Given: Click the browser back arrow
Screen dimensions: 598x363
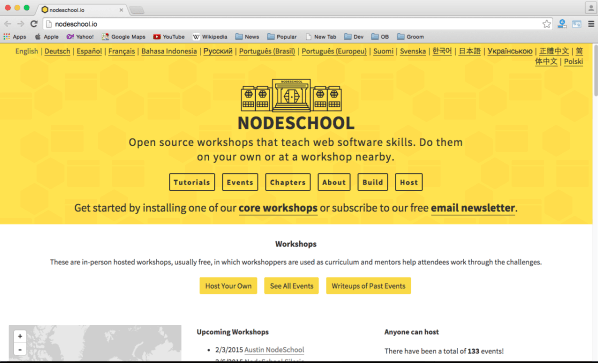Looking at the screenshot, I should pos(7,24).
